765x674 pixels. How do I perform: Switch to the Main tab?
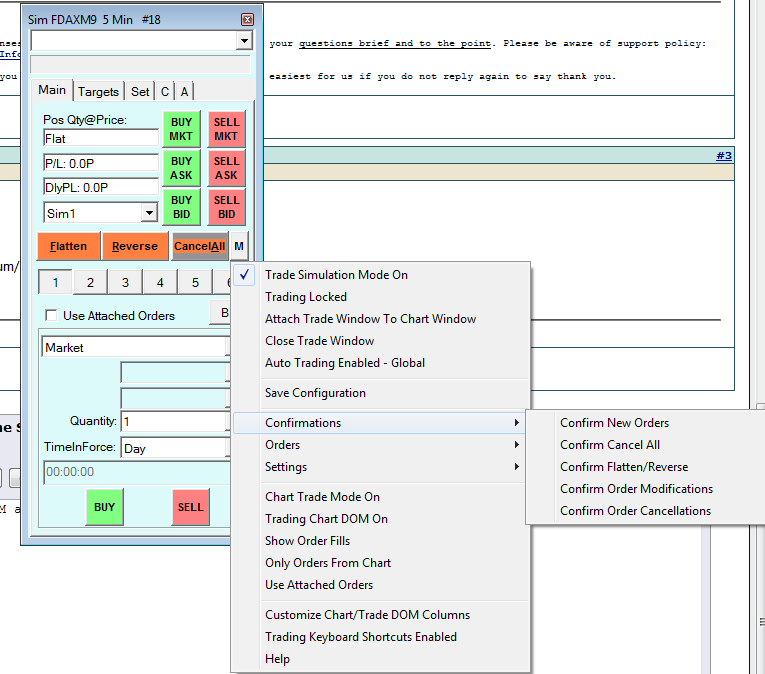tap(52, 90)
